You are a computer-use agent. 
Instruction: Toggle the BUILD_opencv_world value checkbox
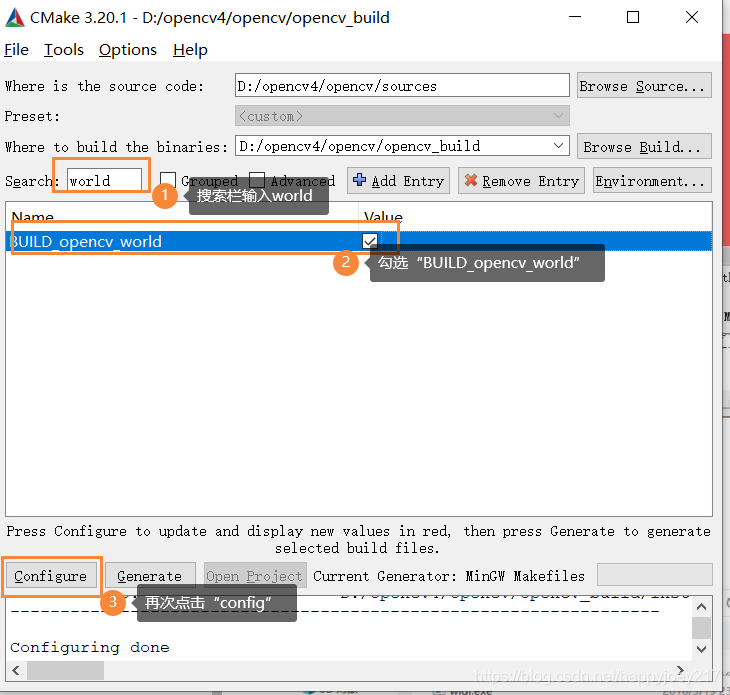(370, 241)
